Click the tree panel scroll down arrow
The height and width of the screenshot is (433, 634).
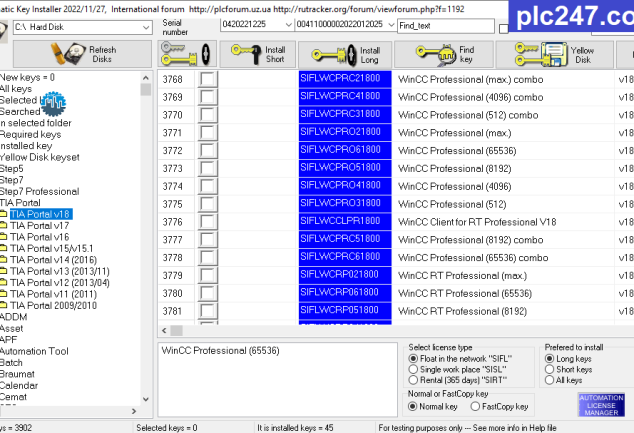146,399
